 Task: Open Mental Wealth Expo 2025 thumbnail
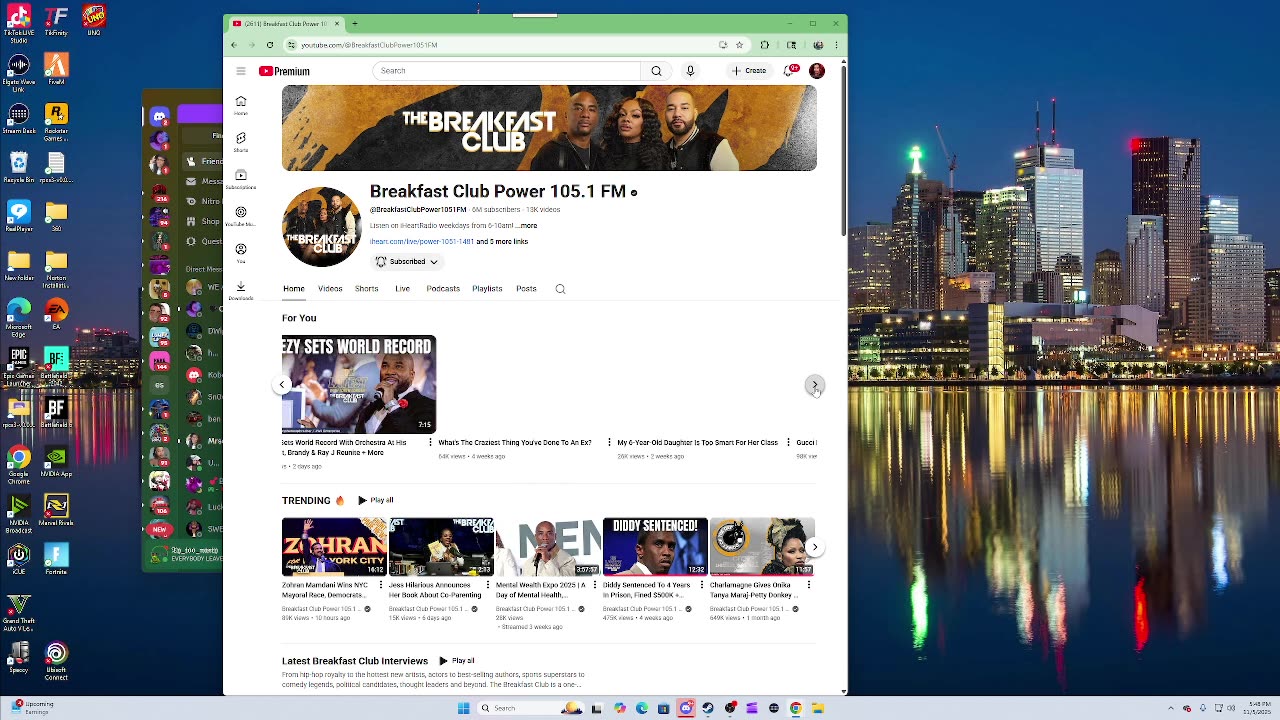click(x=548, y=547)
